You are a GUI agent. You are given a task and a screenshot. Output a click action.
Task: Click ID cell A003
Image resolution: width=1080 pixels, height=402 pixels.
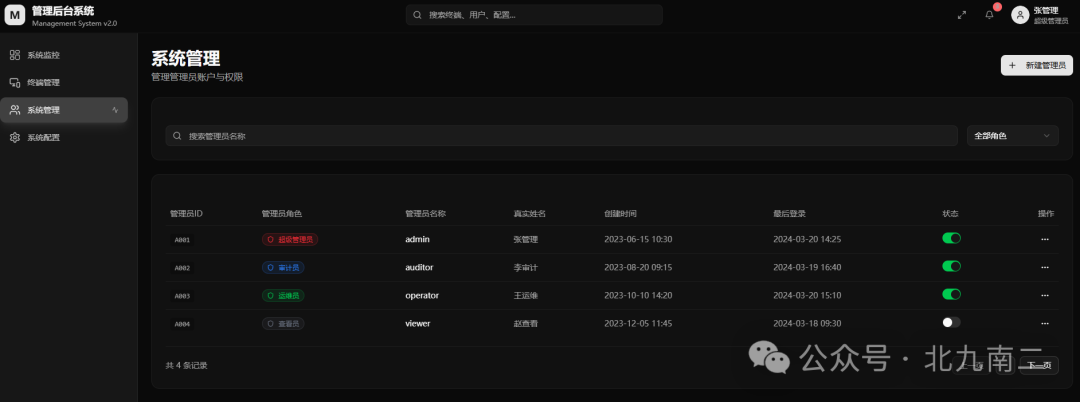tap(183, 296)
